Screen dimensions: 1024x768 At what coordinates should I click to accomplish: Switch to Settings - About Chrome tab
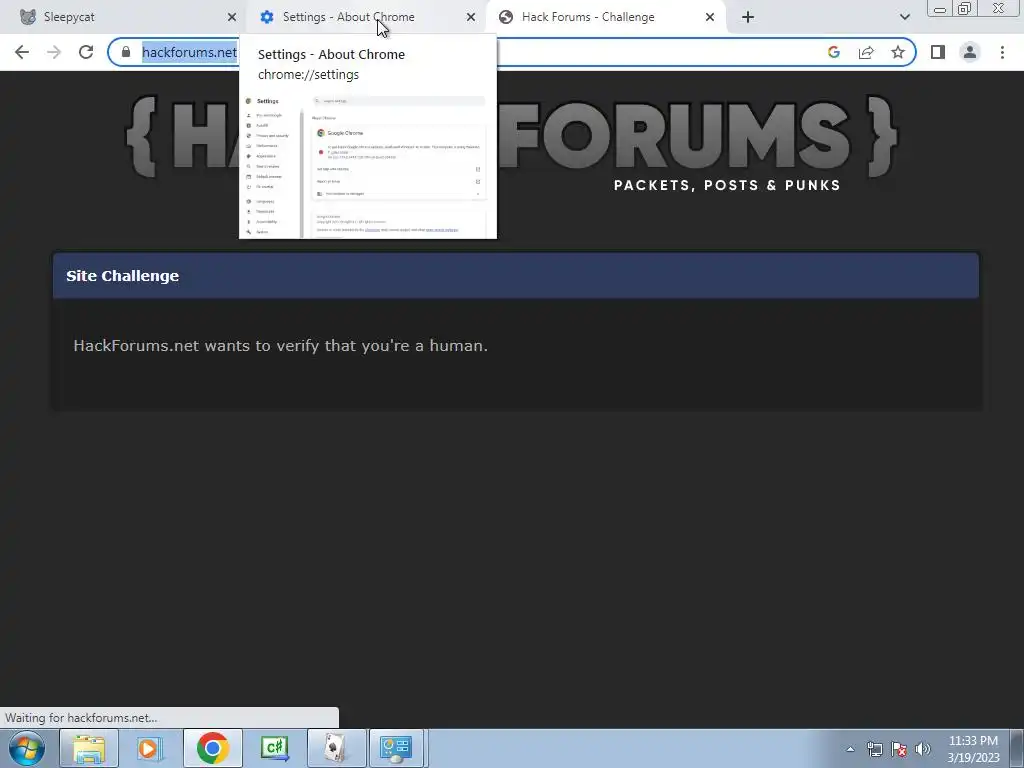tap(366, 17)
